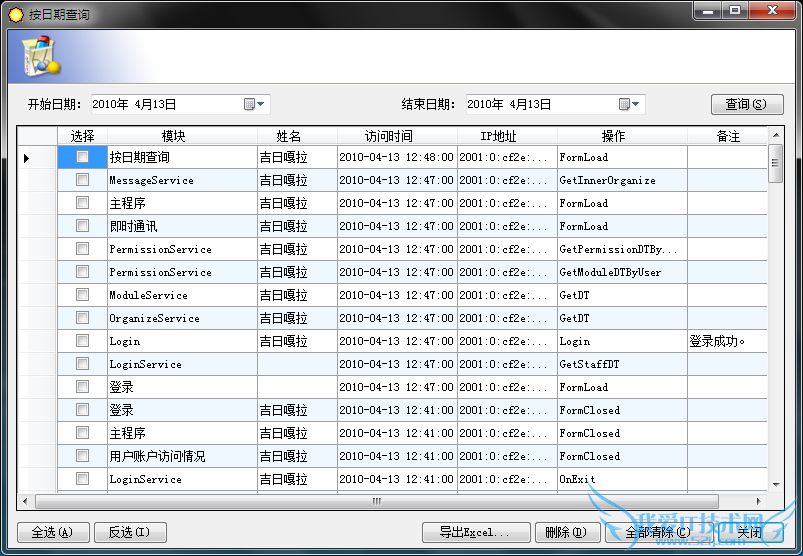The image size is (803, 556).
Task: Click the 关闭 close button
Action: [x=749, y=532]
